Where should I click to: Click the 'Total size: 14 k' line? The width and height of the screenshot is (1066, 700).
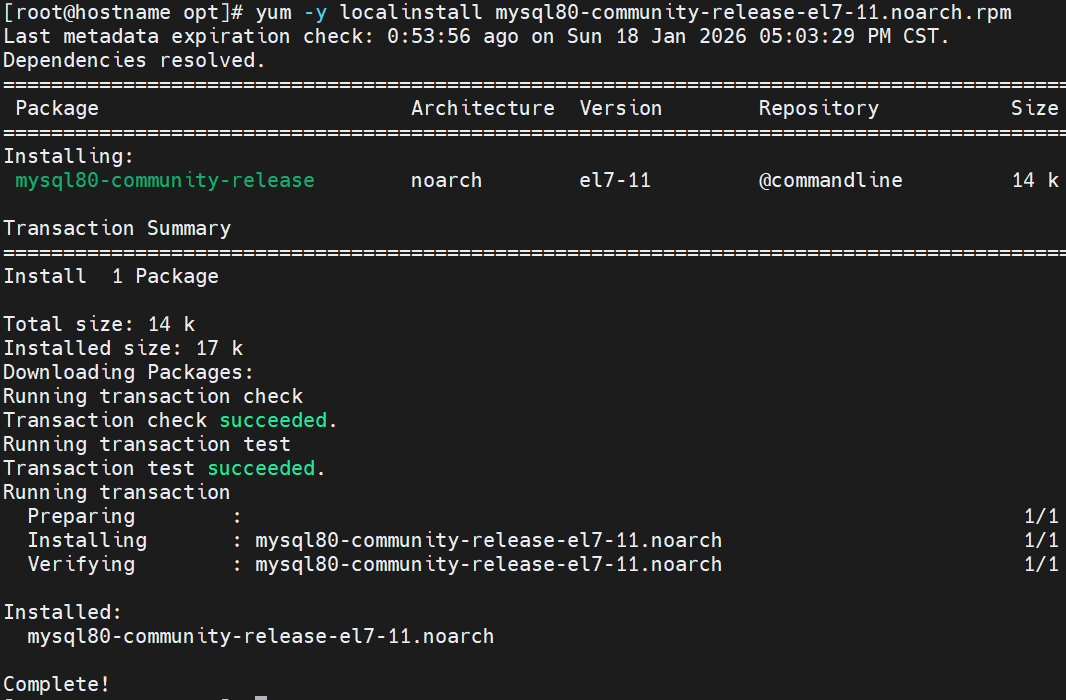(x=99, y=324)
